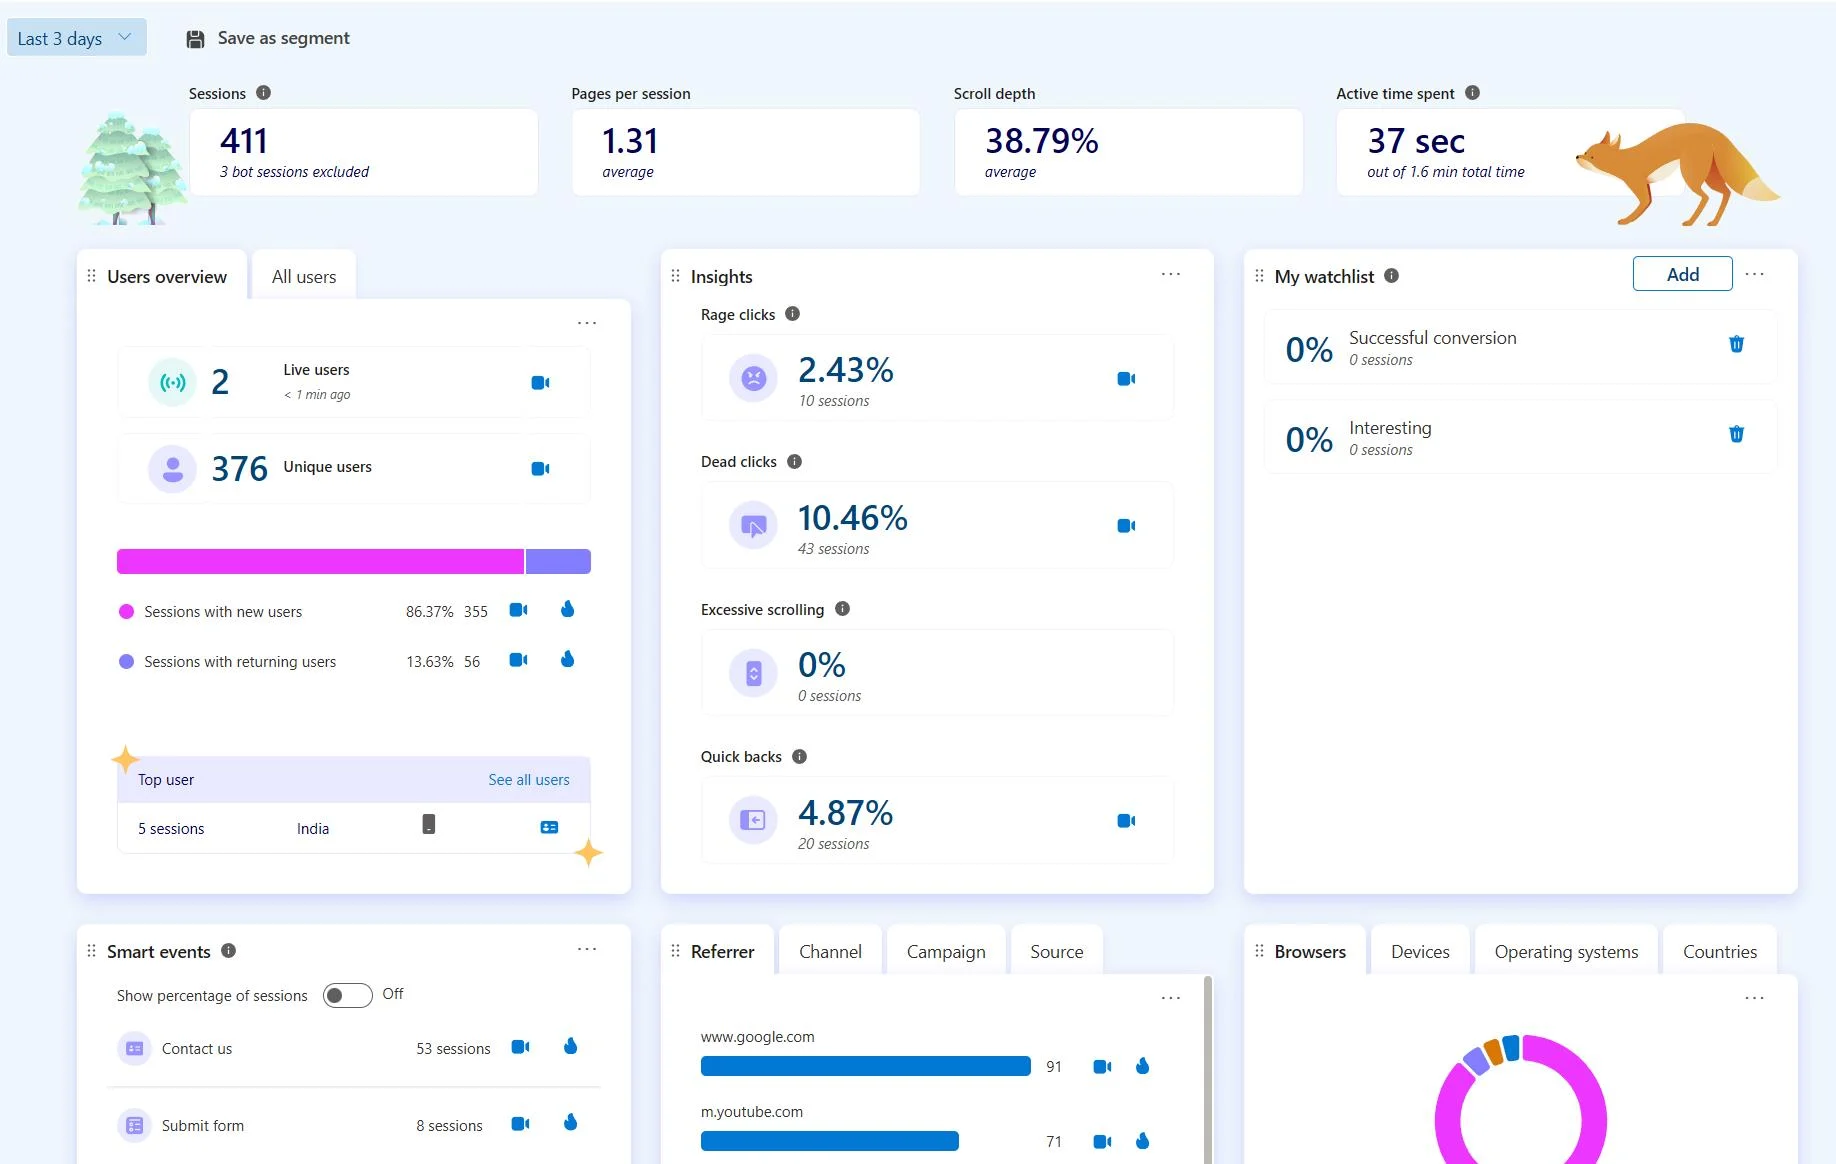The height and width of the screenshot is (1164, 1836).
Task: Open heatmap for sessions with returning users
Action: tap(567, 659)
